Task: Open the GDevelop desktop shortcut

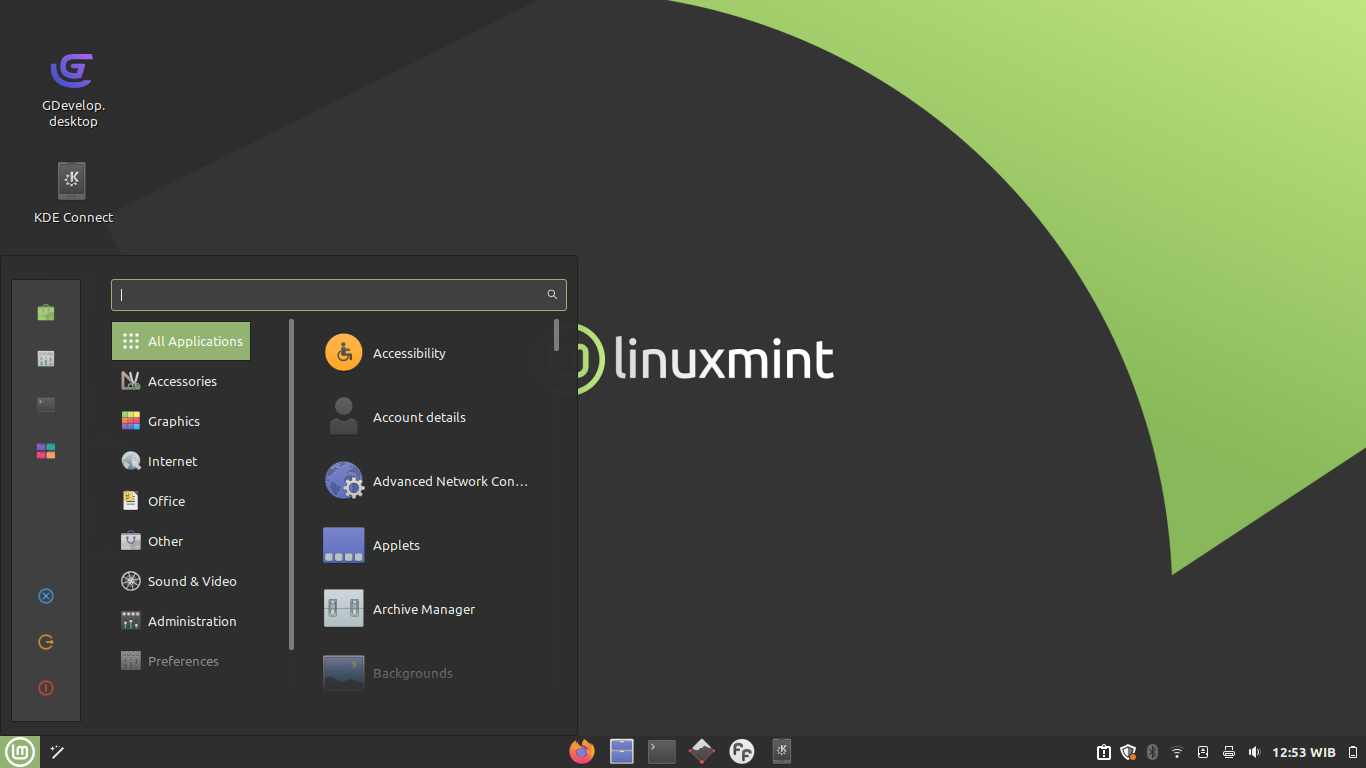Action: pyautogui.click(x=73, y=89)
